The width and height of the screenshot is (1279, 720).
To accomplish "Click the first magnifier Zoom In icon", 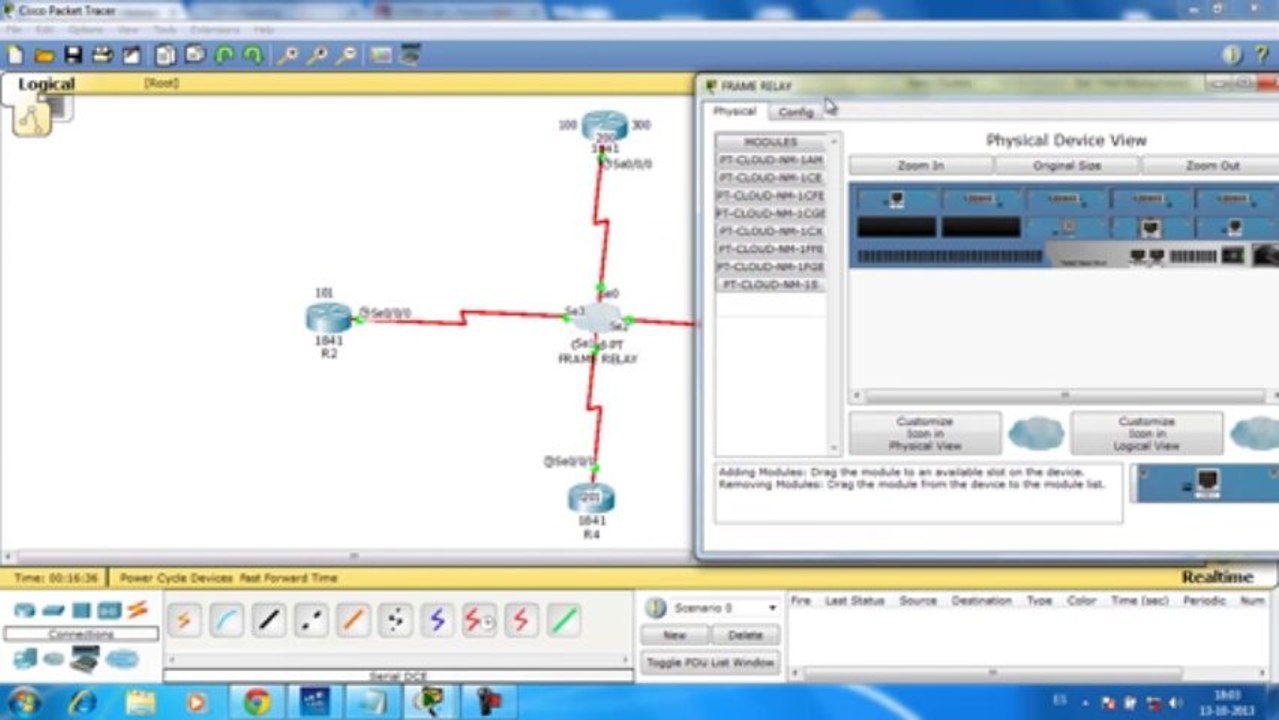I will coord(288,55).
